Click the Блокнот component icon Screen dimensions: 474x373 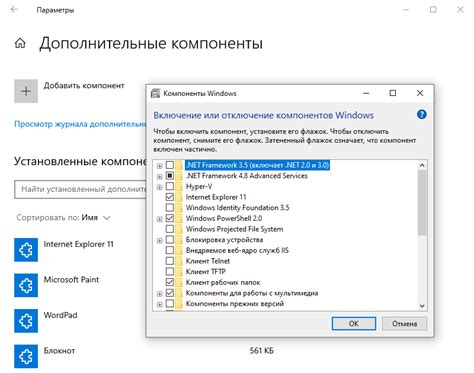[x=26, y=356]
